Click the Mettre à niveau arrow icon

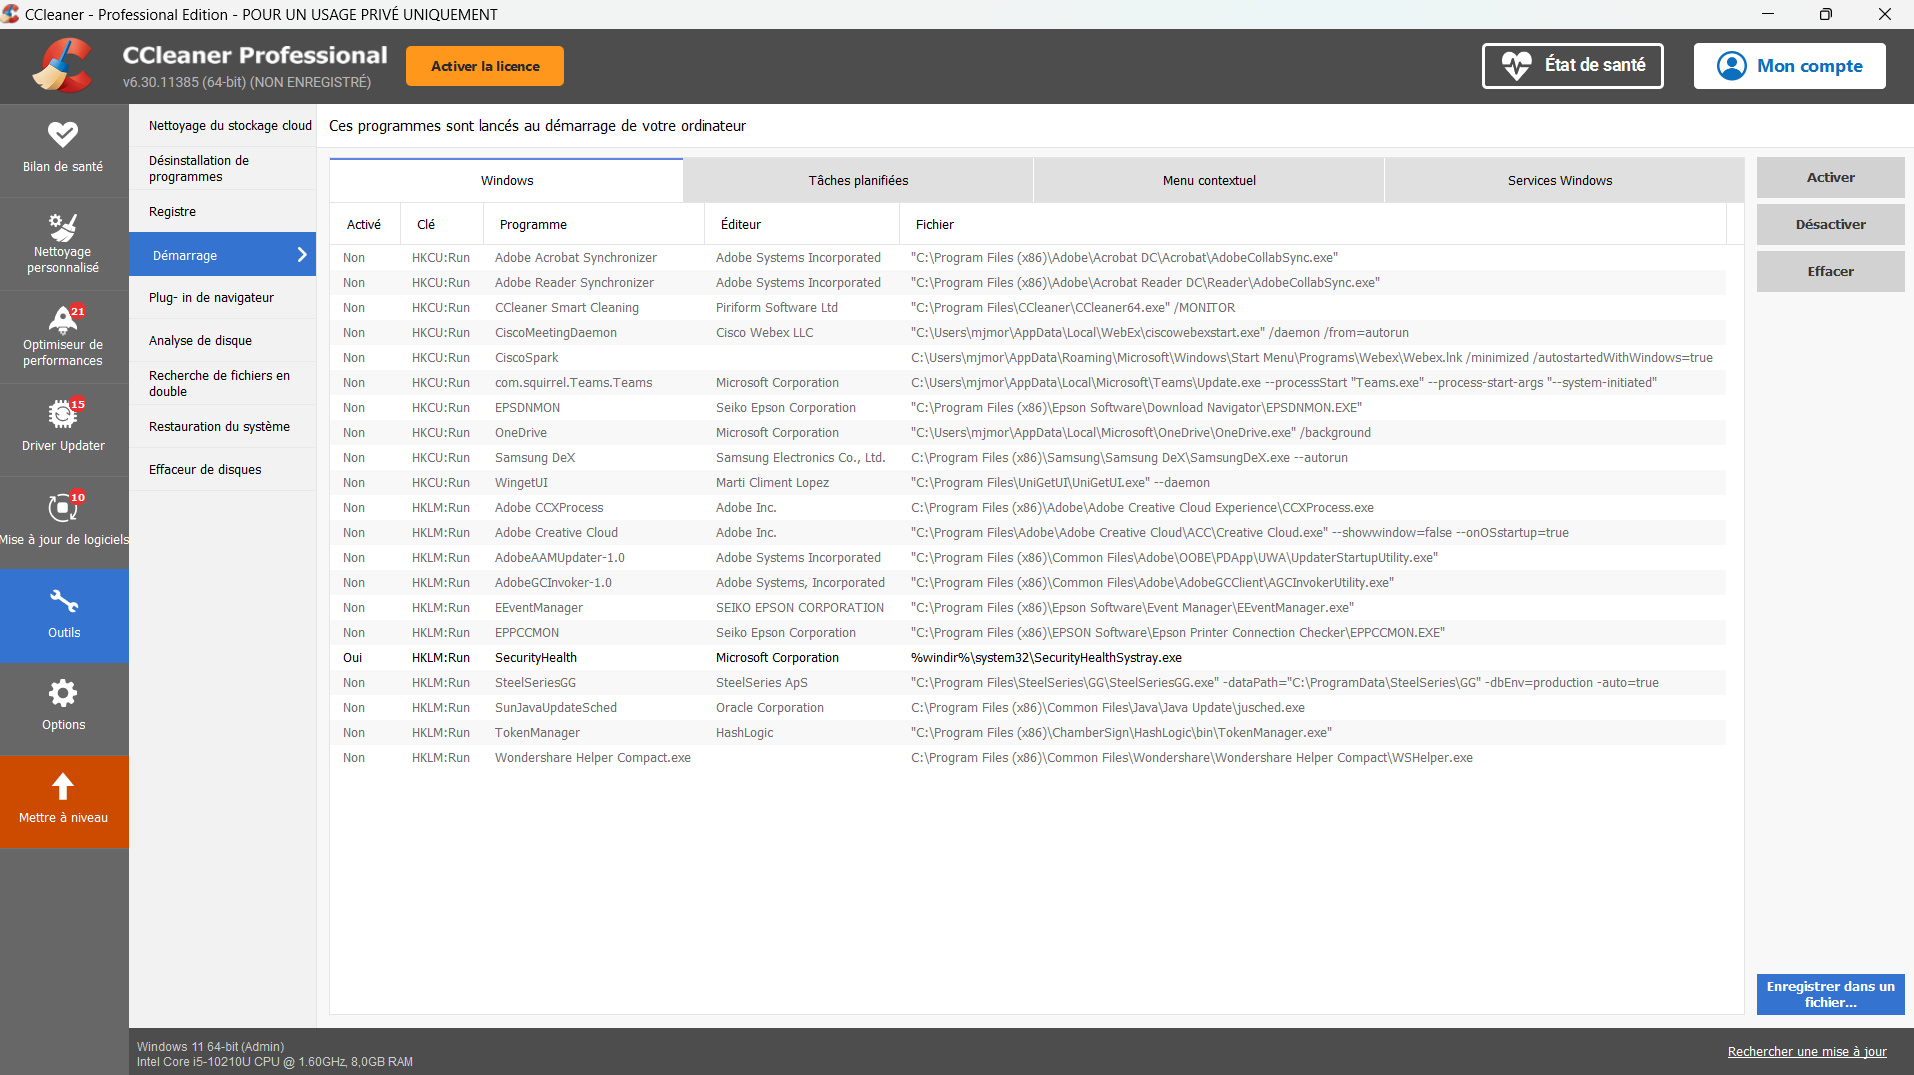(63, 787)
